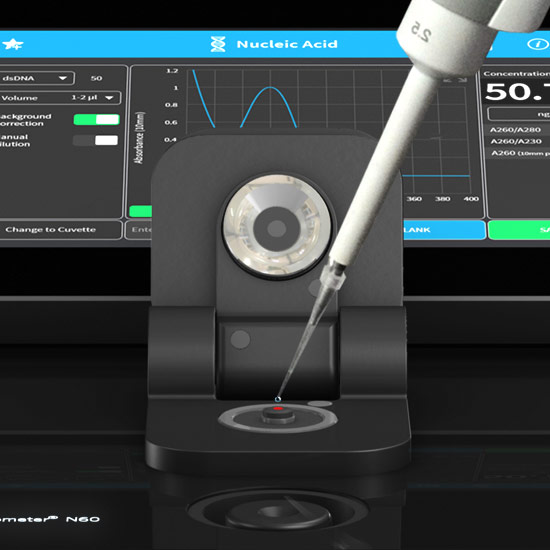550x550 pixels.
Task: Tap the blue BLANK button
Action: pos(444,230)
